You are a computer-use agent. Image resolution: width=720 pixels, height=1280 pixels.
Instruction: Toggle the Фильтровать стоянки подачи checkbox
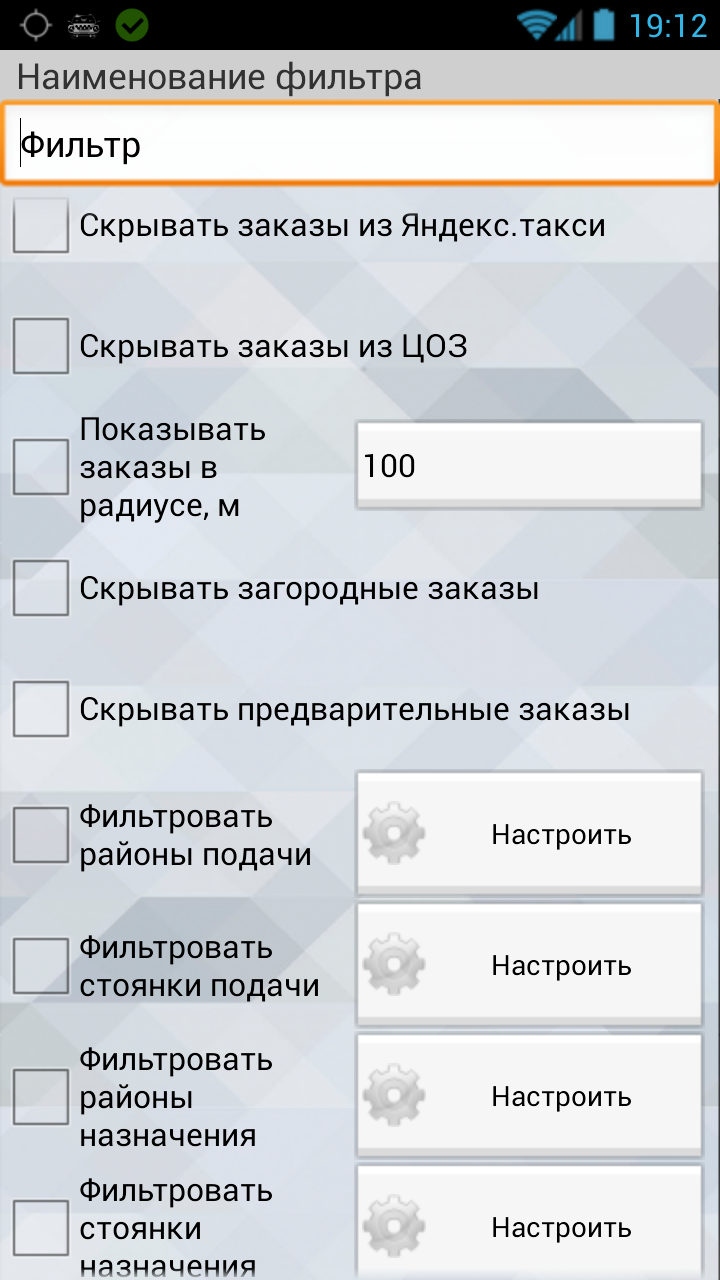tap(41, 966)
